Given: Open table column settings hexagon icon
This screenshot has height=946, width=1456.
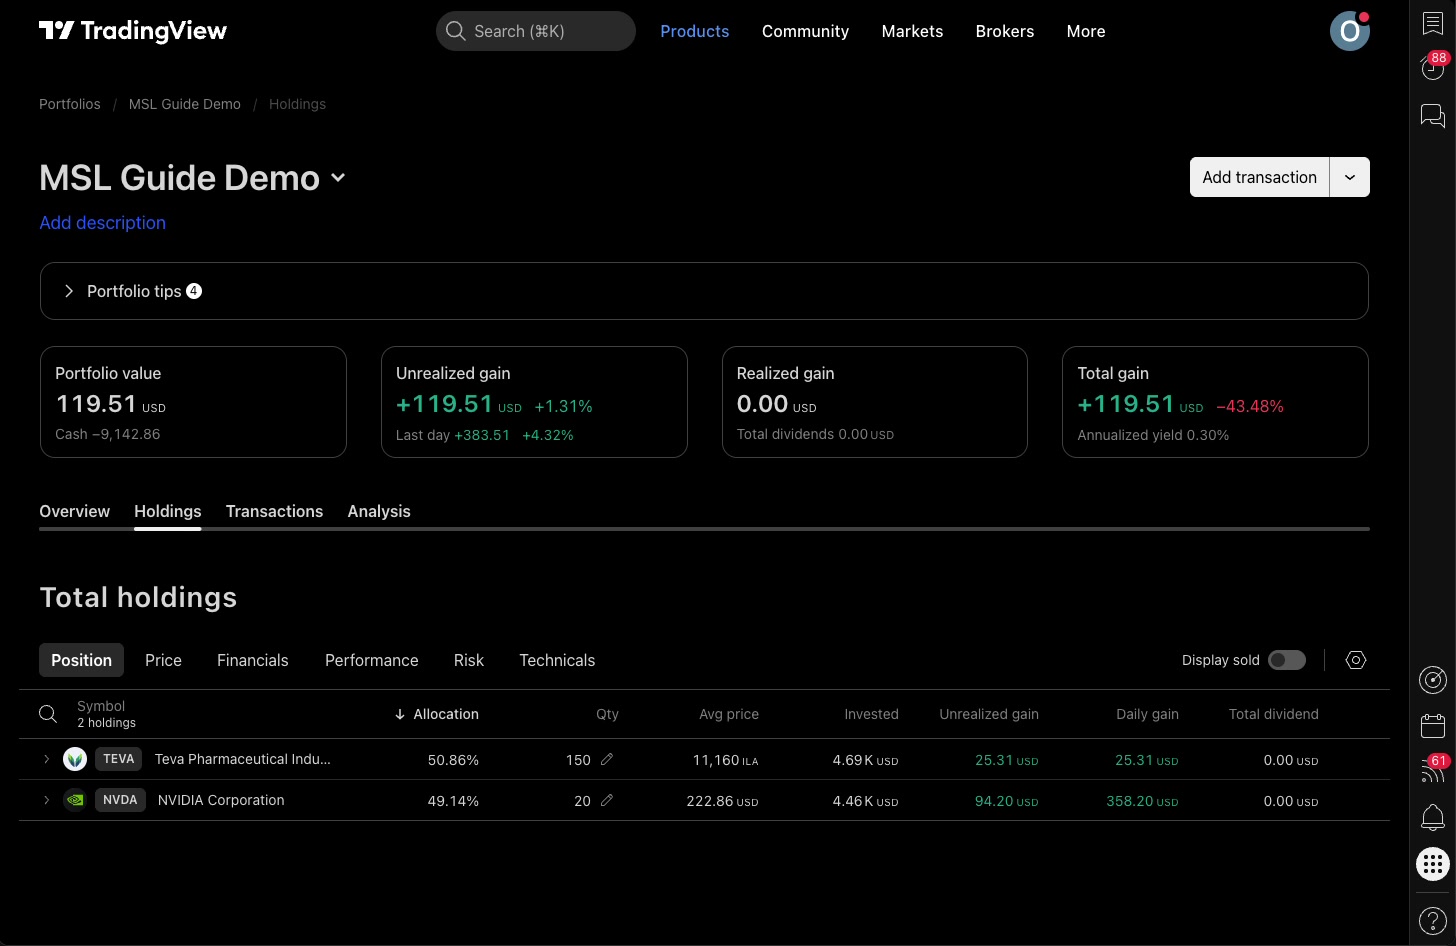Looking at the screenshot, I should (x=1356, y=660).
